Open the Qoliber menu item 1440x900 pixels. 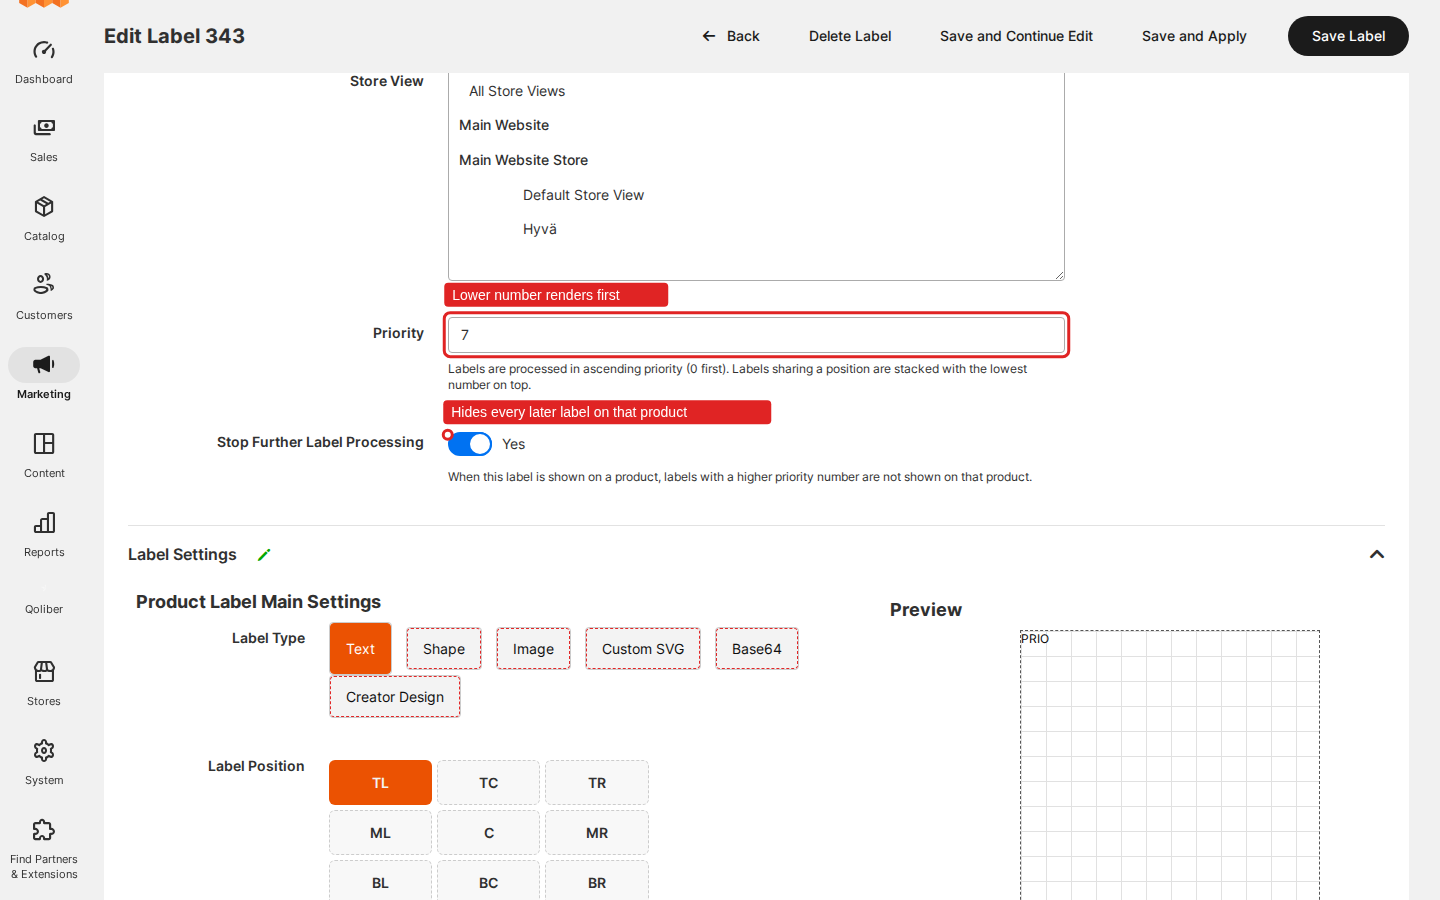[x=44, y=609]
